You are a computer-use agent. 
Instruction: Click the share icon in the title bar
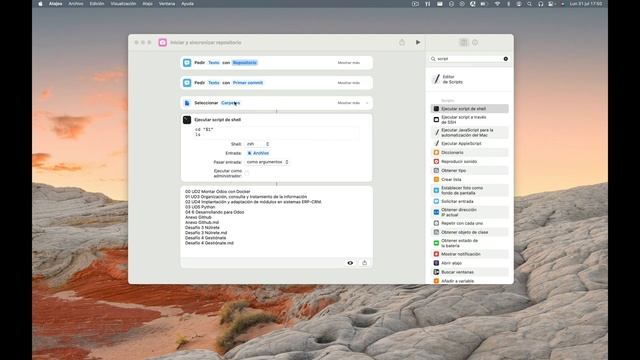(402, 42)
